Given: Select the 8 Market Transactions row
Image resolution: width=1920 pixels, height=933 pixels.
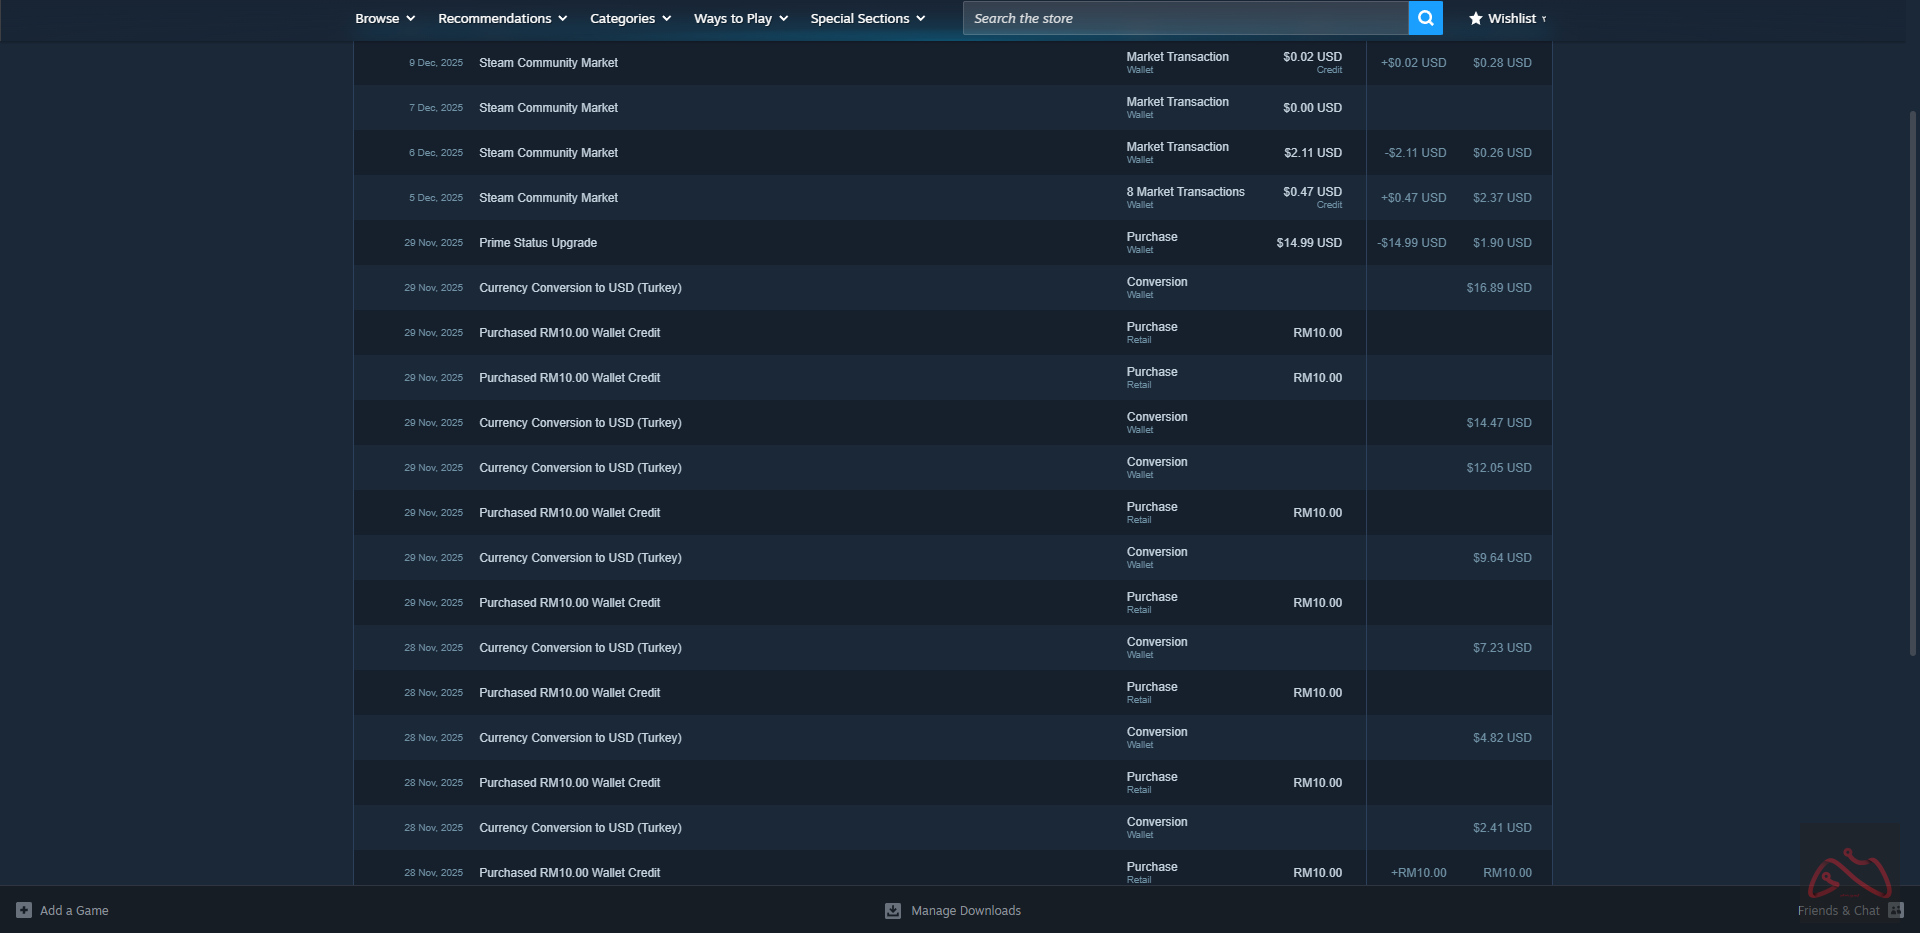Looking at the screenshot, I should click(x=1185, y=192).
